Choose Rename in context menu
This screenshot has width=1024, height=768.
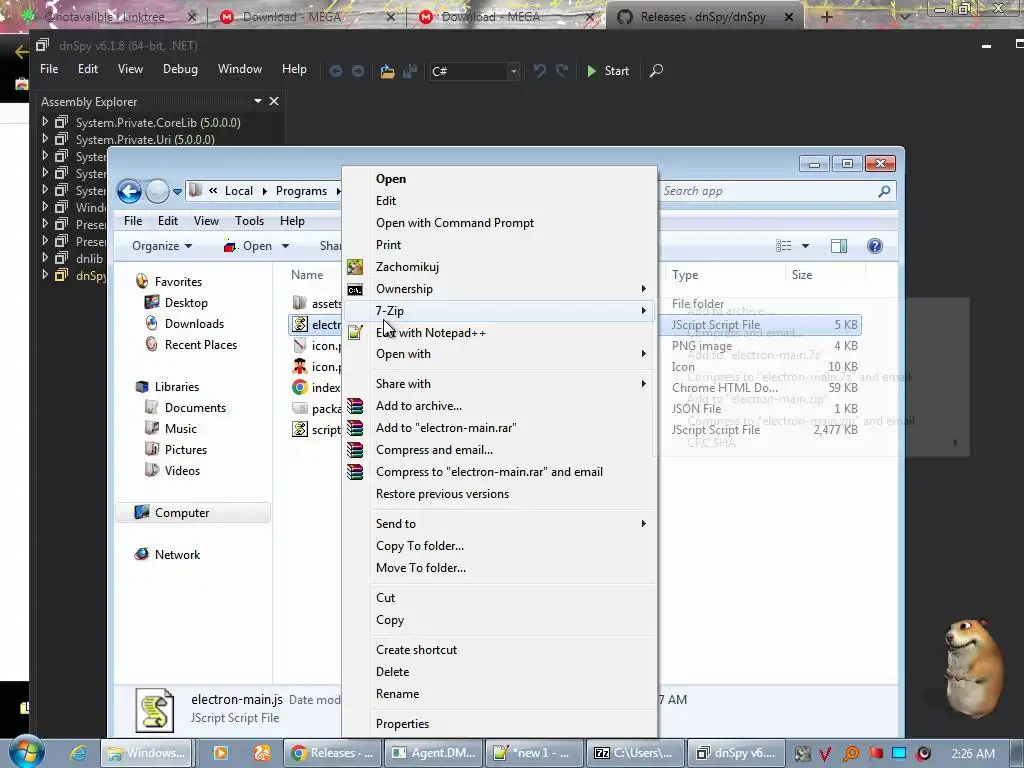pyautogui.click(x=500, y=694)
